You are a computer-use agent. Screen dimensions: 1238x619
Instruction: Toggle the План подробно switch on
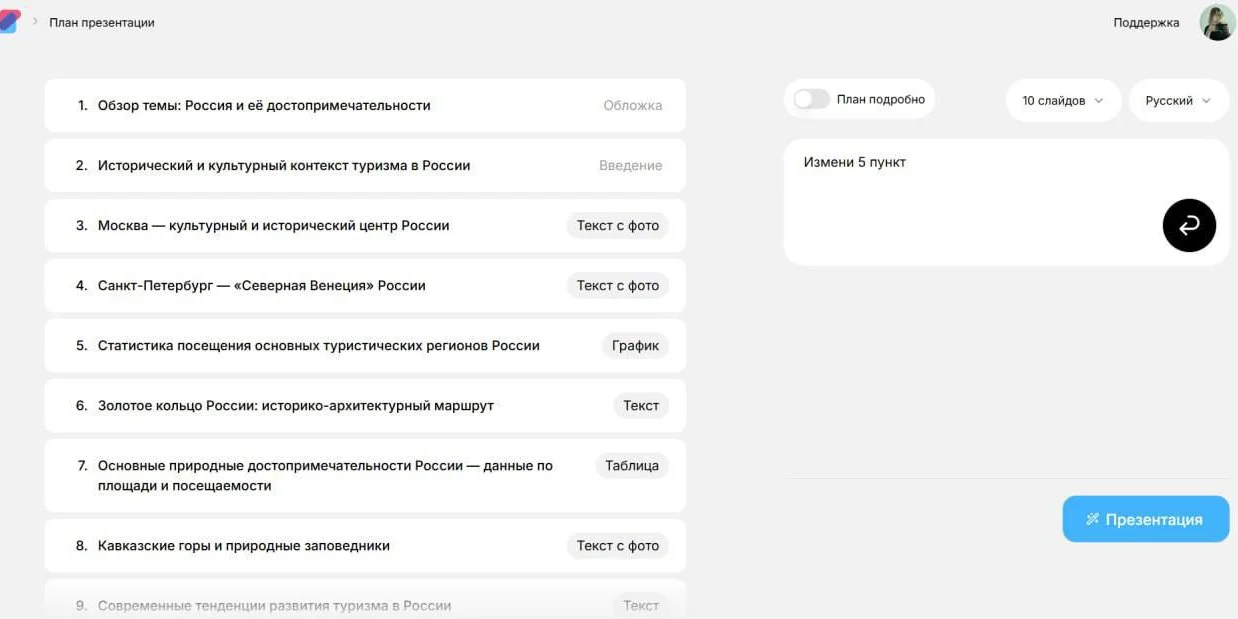pyautogui.click(x=810, y=99)
